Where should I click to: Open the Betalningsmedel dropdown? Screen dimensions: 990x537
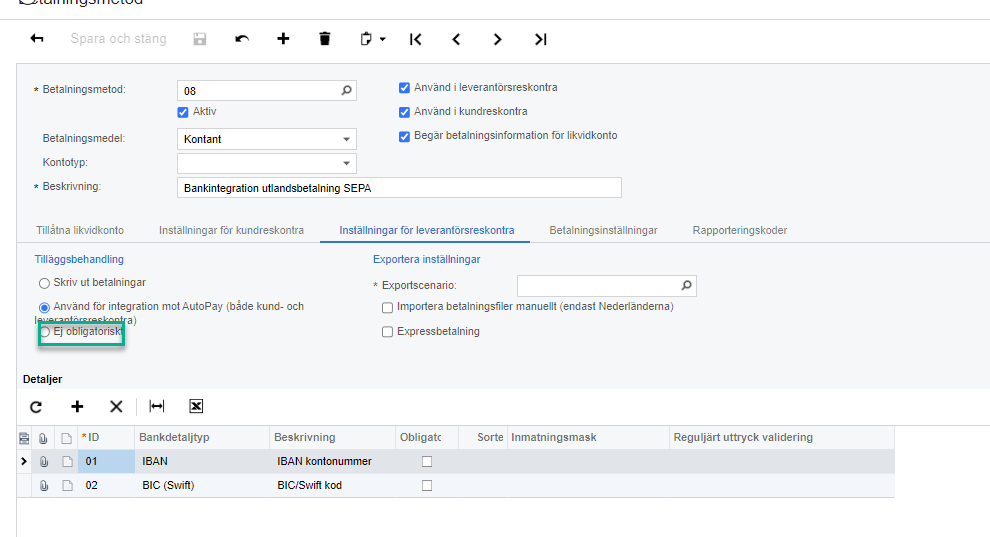(346, 139)
